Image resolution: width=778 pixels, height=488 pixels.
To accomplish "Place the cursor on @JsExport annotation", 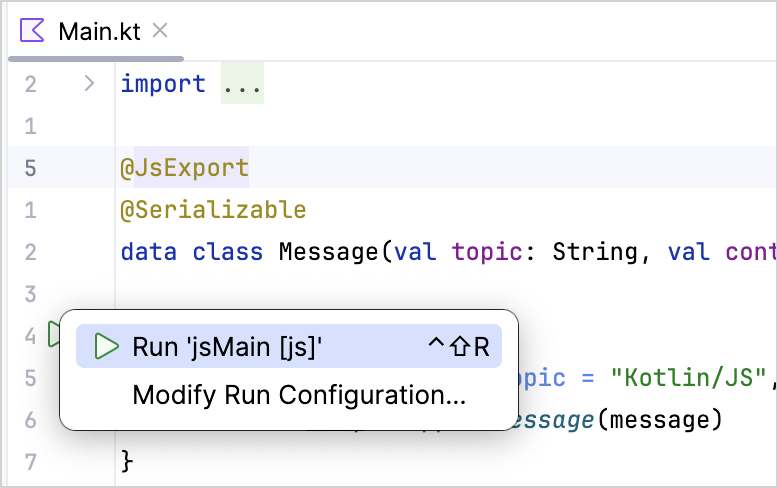I will tap(184, 168).
